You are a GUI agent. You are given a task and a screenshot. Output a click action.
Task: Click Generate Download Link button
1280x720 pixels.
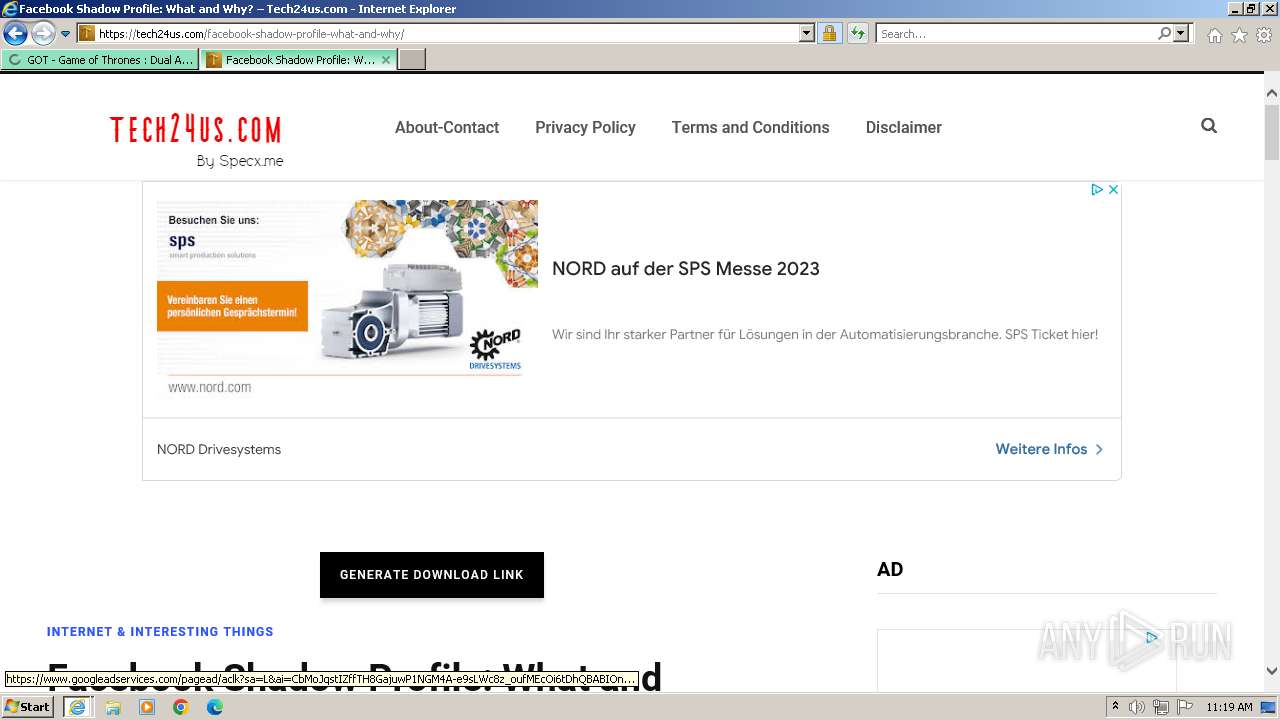pyautogui.click(x=432, y=575)
